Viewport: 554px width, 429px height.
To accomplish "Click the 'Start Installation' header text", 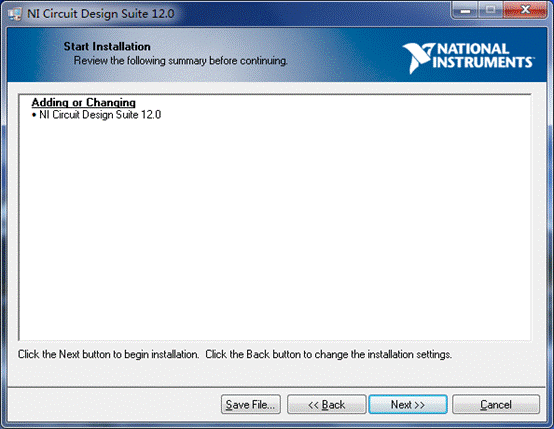I will pos(107,46).
